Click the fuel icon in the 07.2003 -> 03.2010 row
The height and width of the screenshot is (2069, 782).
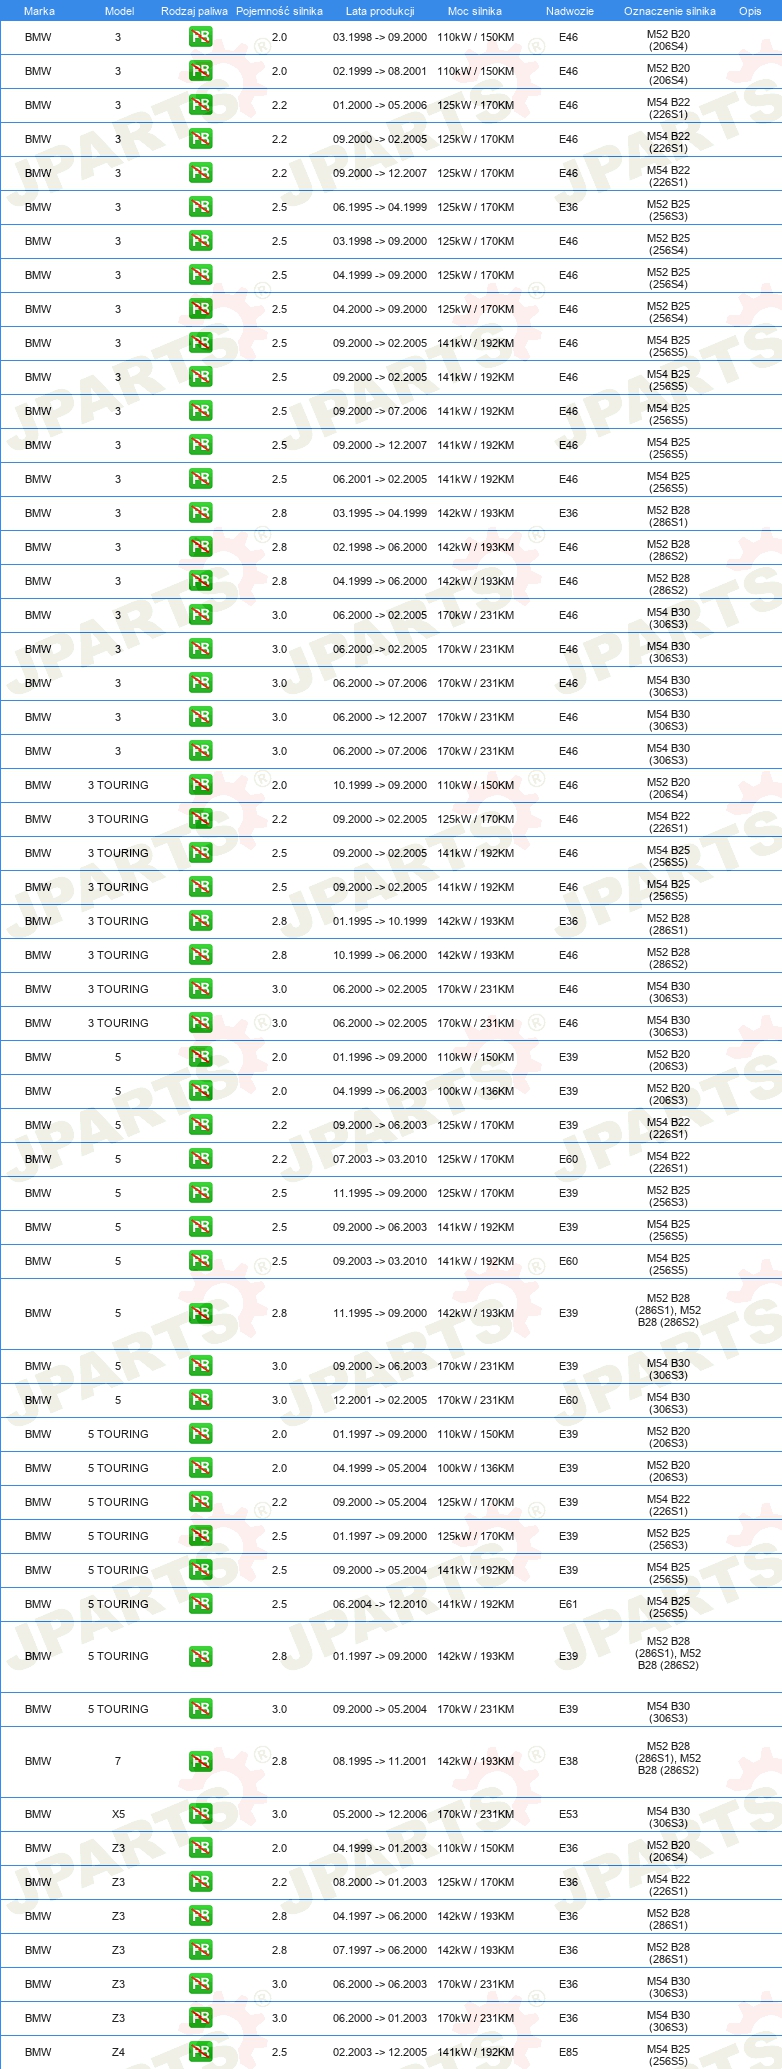pyautogui.click(x=201, y=1159)
